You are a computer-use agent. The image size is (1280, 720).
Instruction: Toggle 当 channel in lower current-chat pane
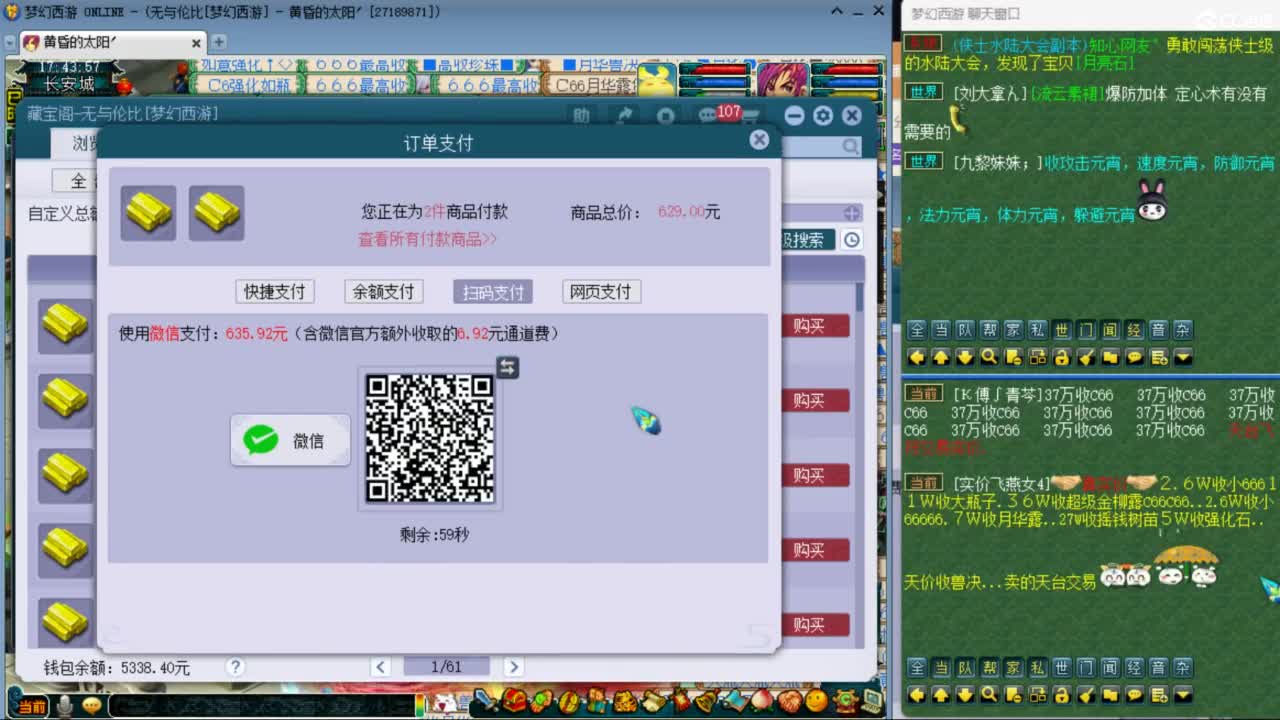tap(941, 667)
